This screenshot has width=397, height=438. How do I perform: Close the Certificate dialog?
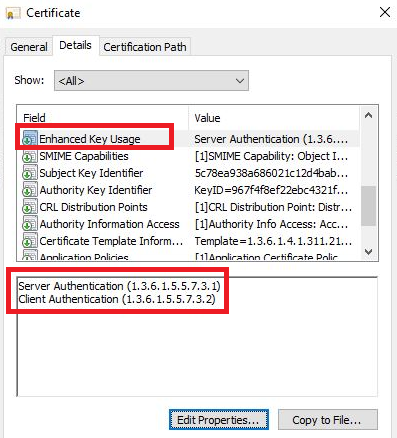(x=385, y=13)
